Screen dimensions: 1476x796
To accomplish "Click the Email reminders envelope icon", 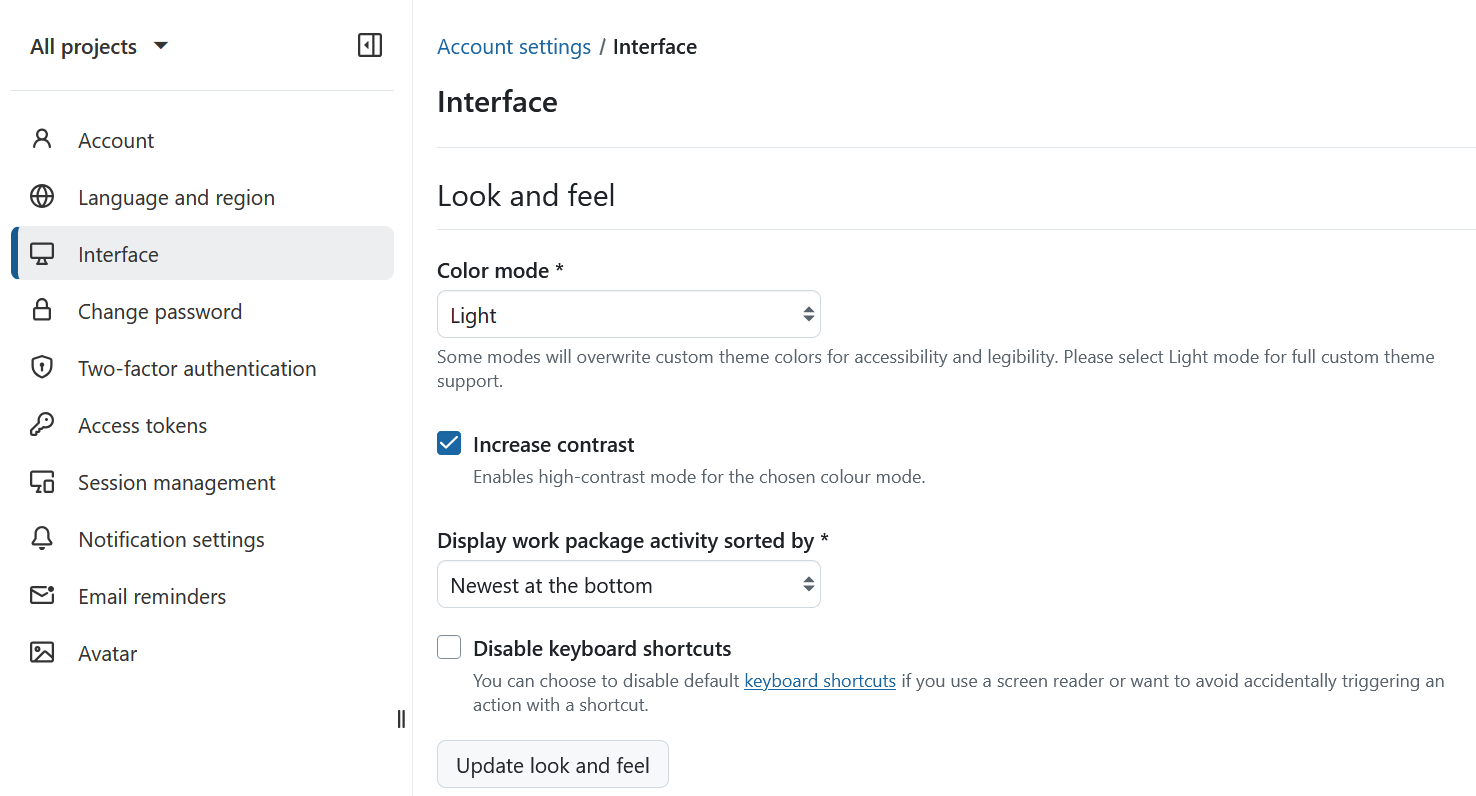I will [x=41, y=596].
